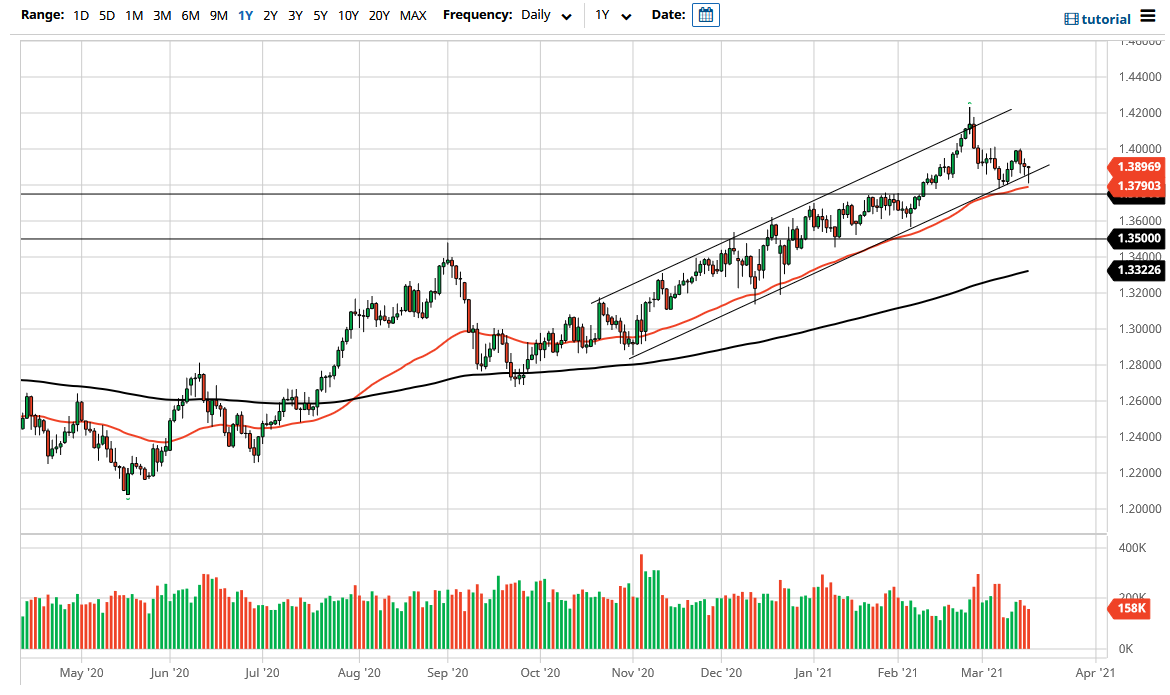Screen dimensions: 1170x695
Task: Select the 10Y range
Action: 348,15
